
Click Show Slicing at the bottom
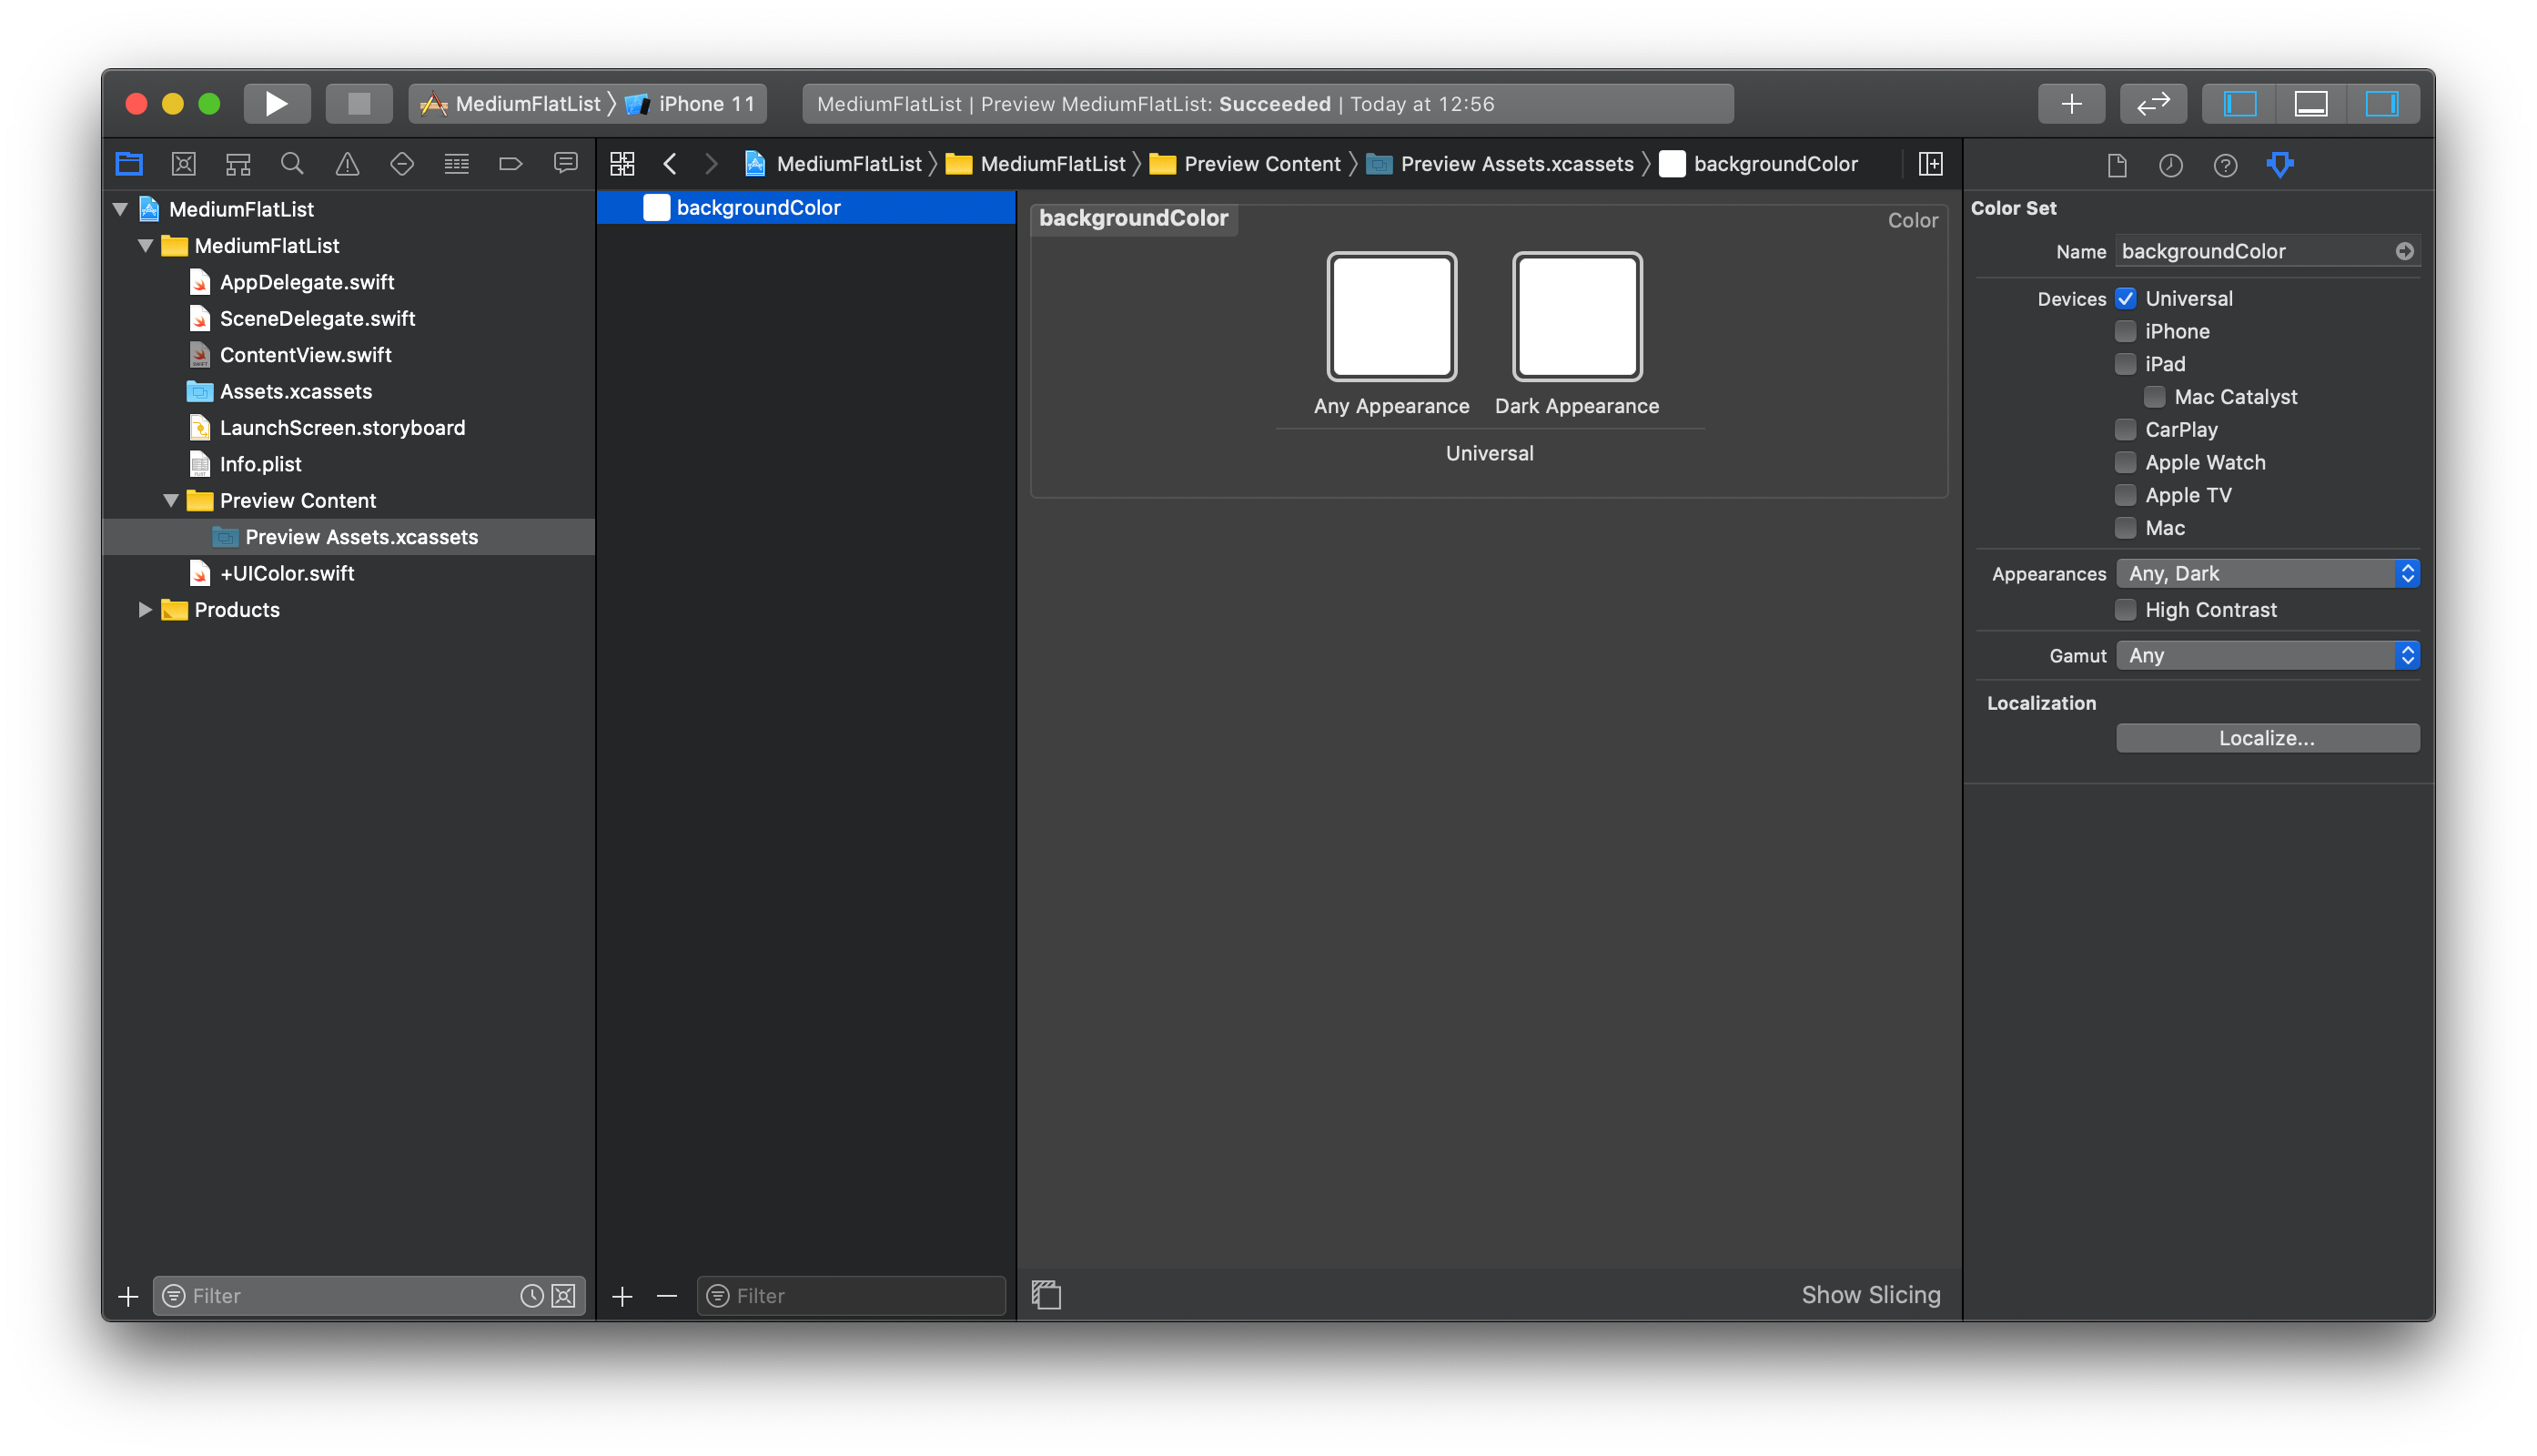[1870, 1294]
